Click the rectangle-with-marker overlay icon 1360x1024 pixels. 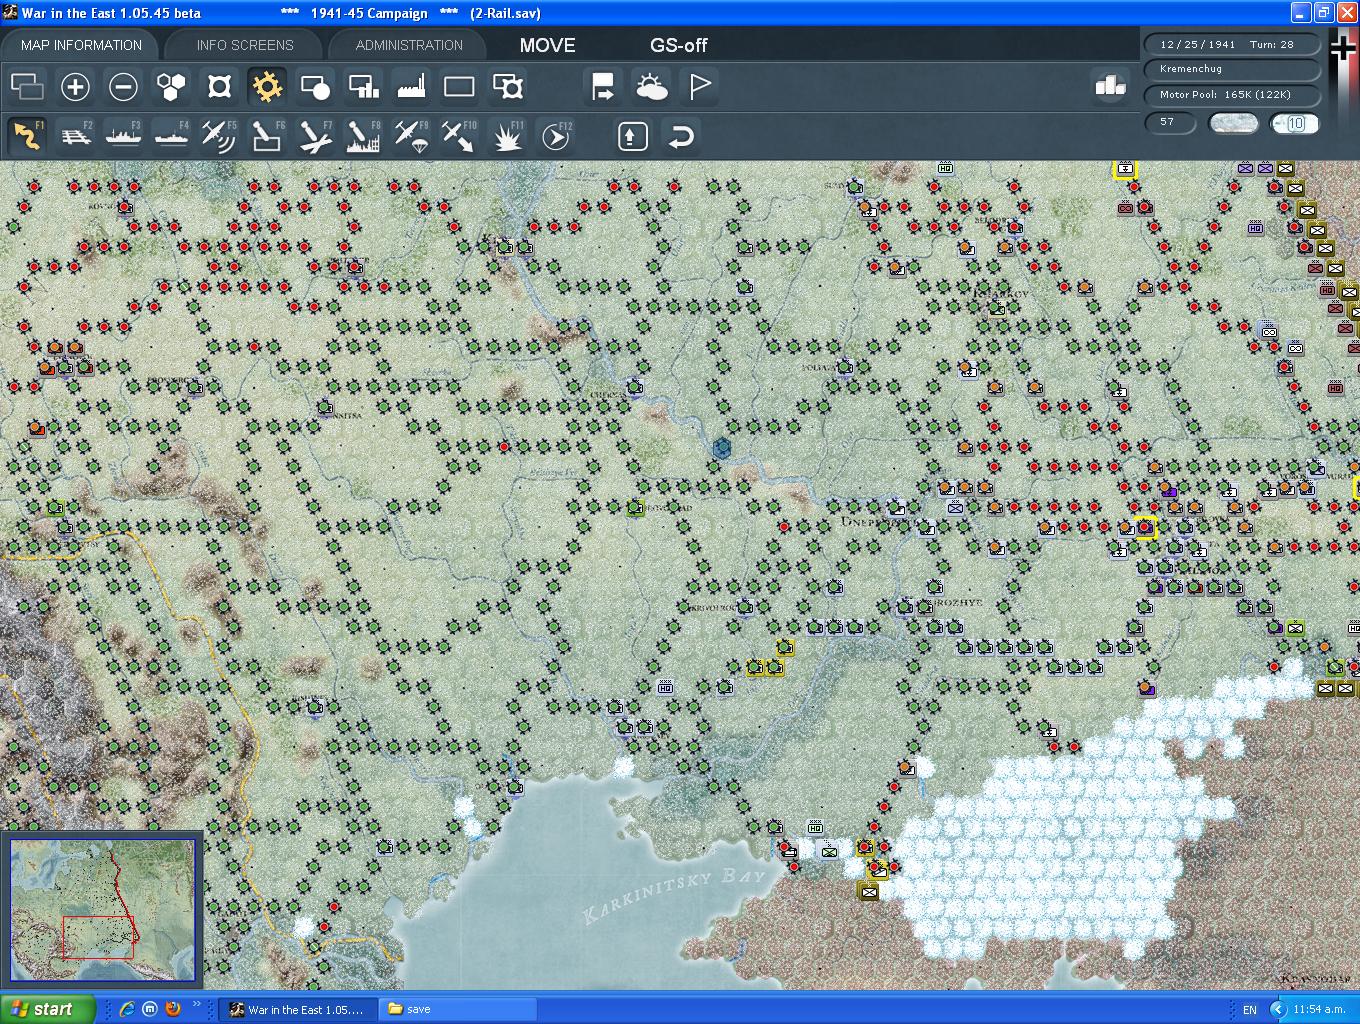click(507, 87)
